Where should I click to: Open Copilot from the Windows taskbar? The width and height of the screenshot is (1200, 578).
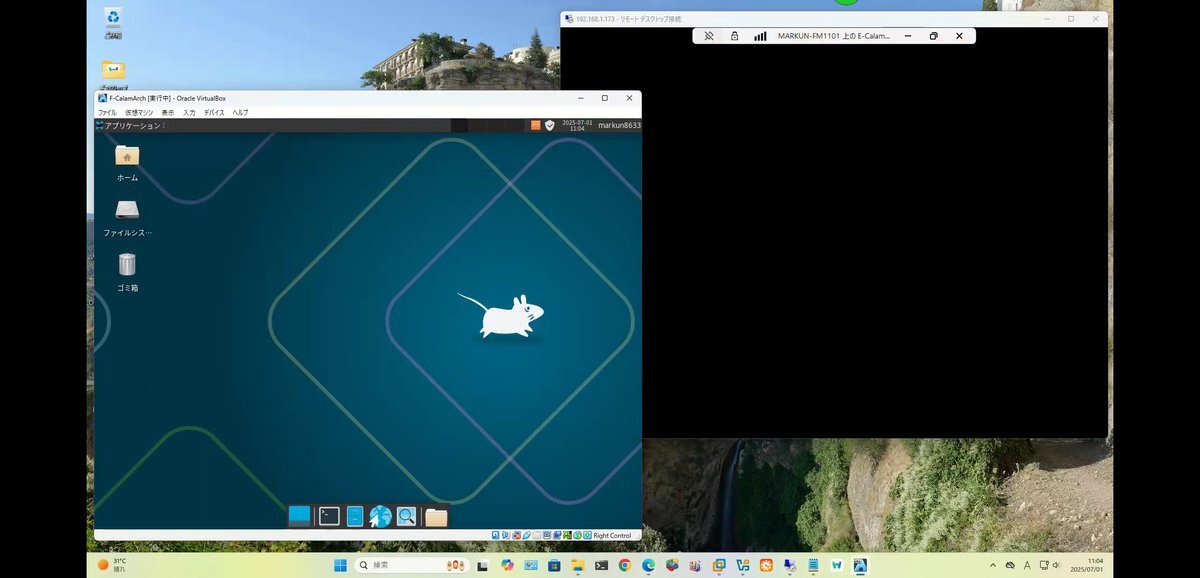click(x=507, y=565)
